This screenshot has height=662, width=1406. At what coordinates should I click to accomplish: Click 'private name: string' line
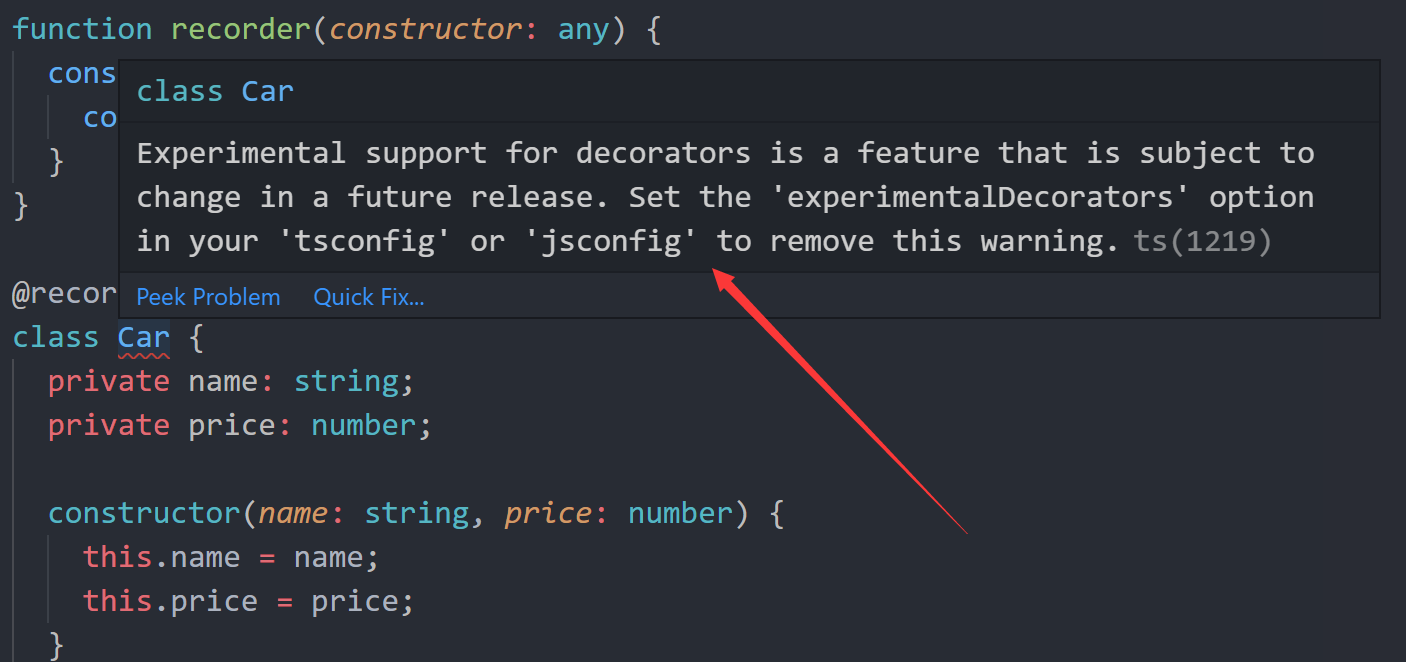tap(230, 382)
